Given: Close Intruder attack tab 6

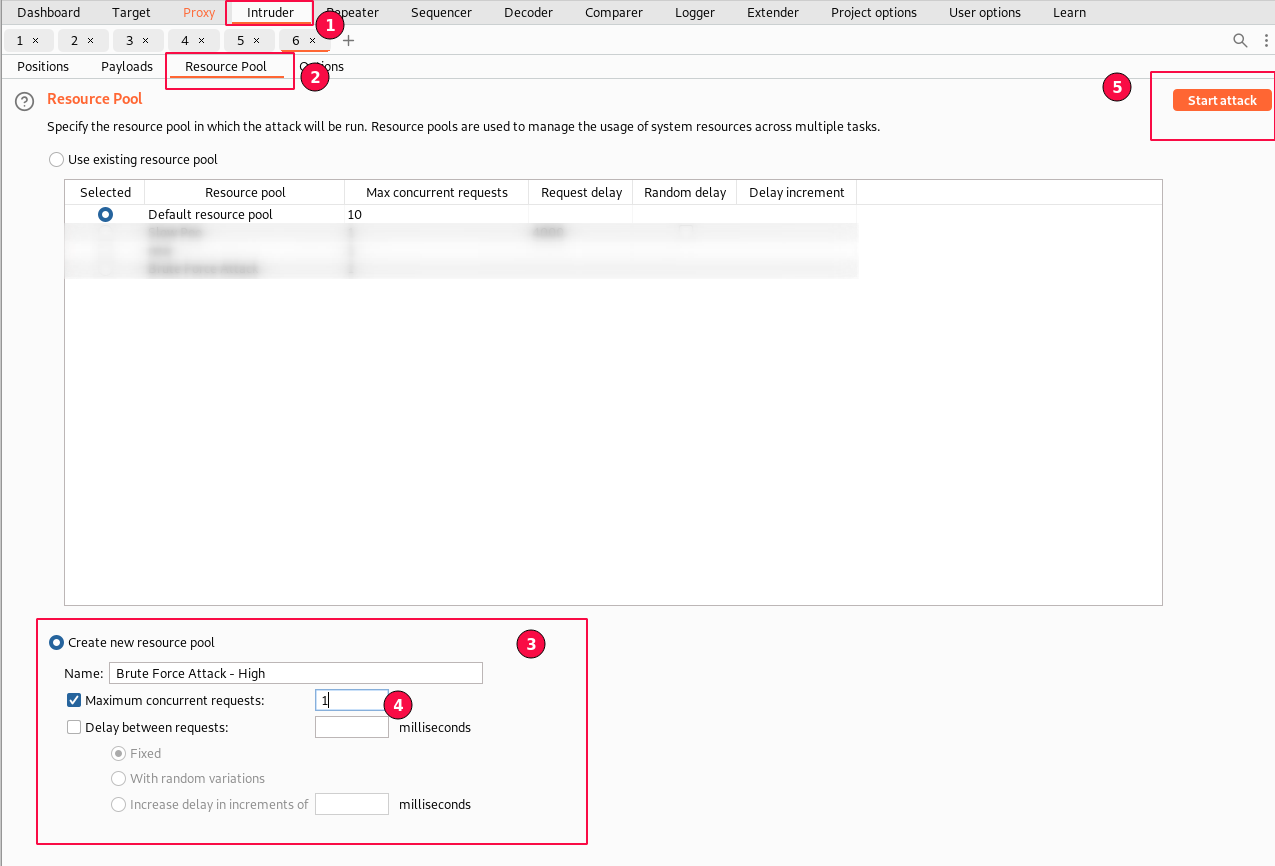Looking at the screenshot, I should (x=312, y=40).
